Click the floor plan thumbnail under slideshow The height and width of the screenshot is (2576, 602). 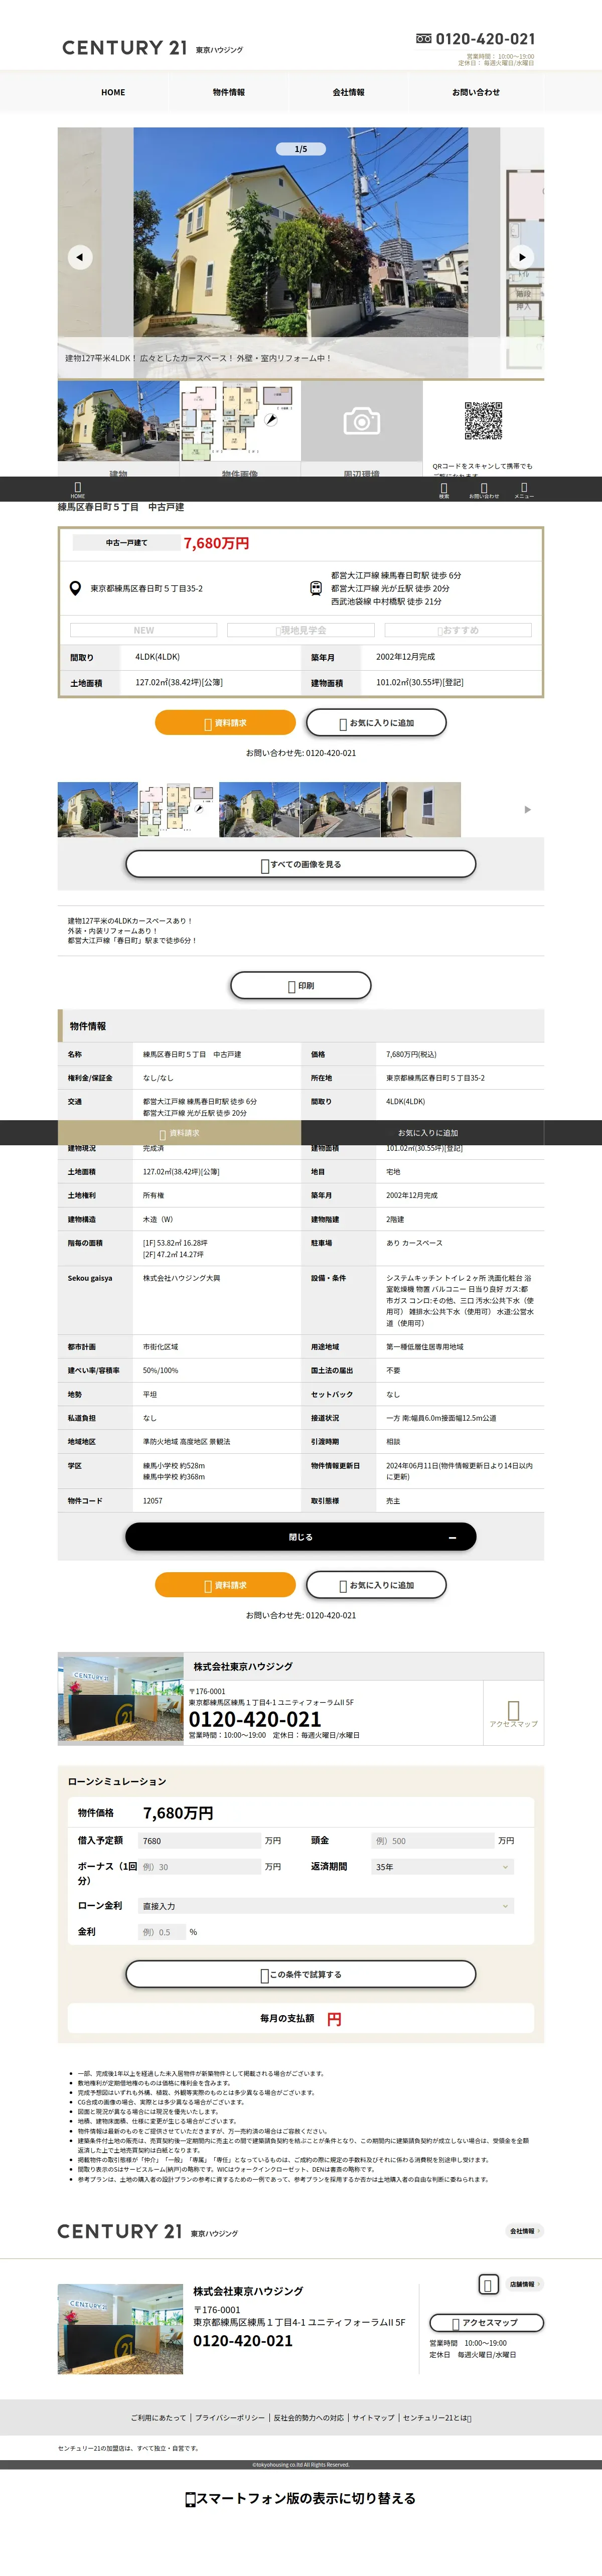pos(240,421)
